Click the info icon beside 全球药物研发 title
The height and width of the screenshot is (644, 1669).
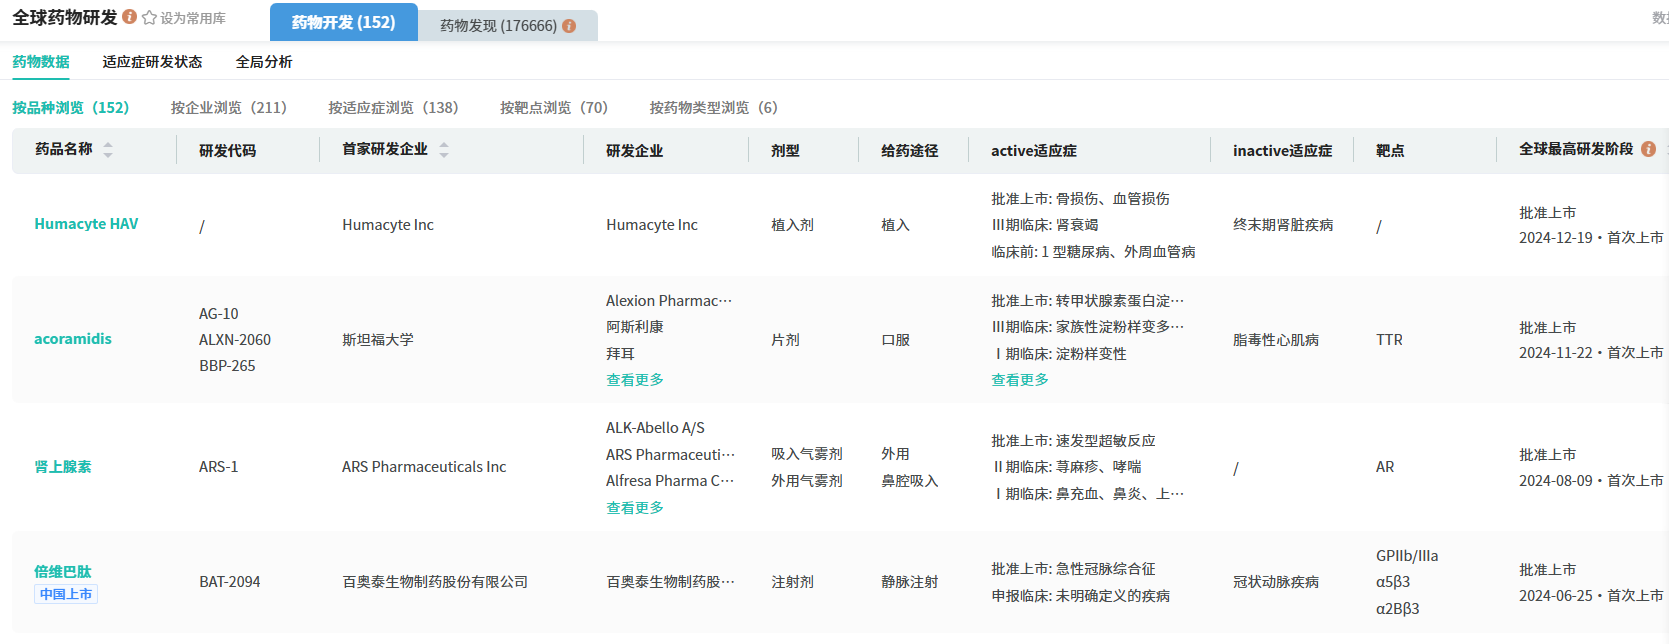[x=130, y=17]
